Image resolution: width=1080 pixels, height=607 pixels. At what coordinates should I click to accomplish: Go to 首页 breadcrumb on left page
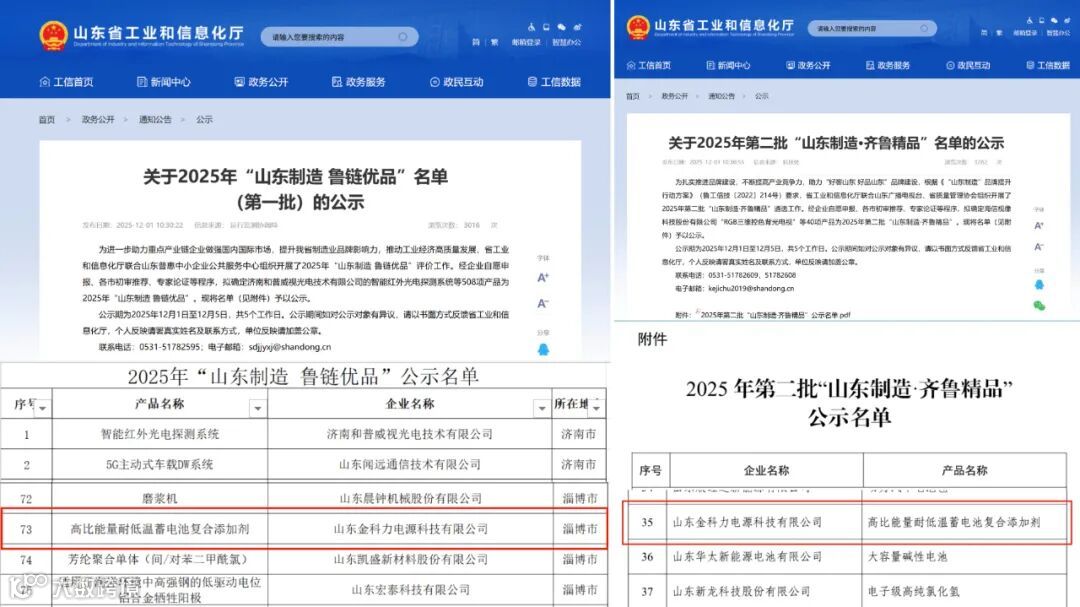pos(47,120)
